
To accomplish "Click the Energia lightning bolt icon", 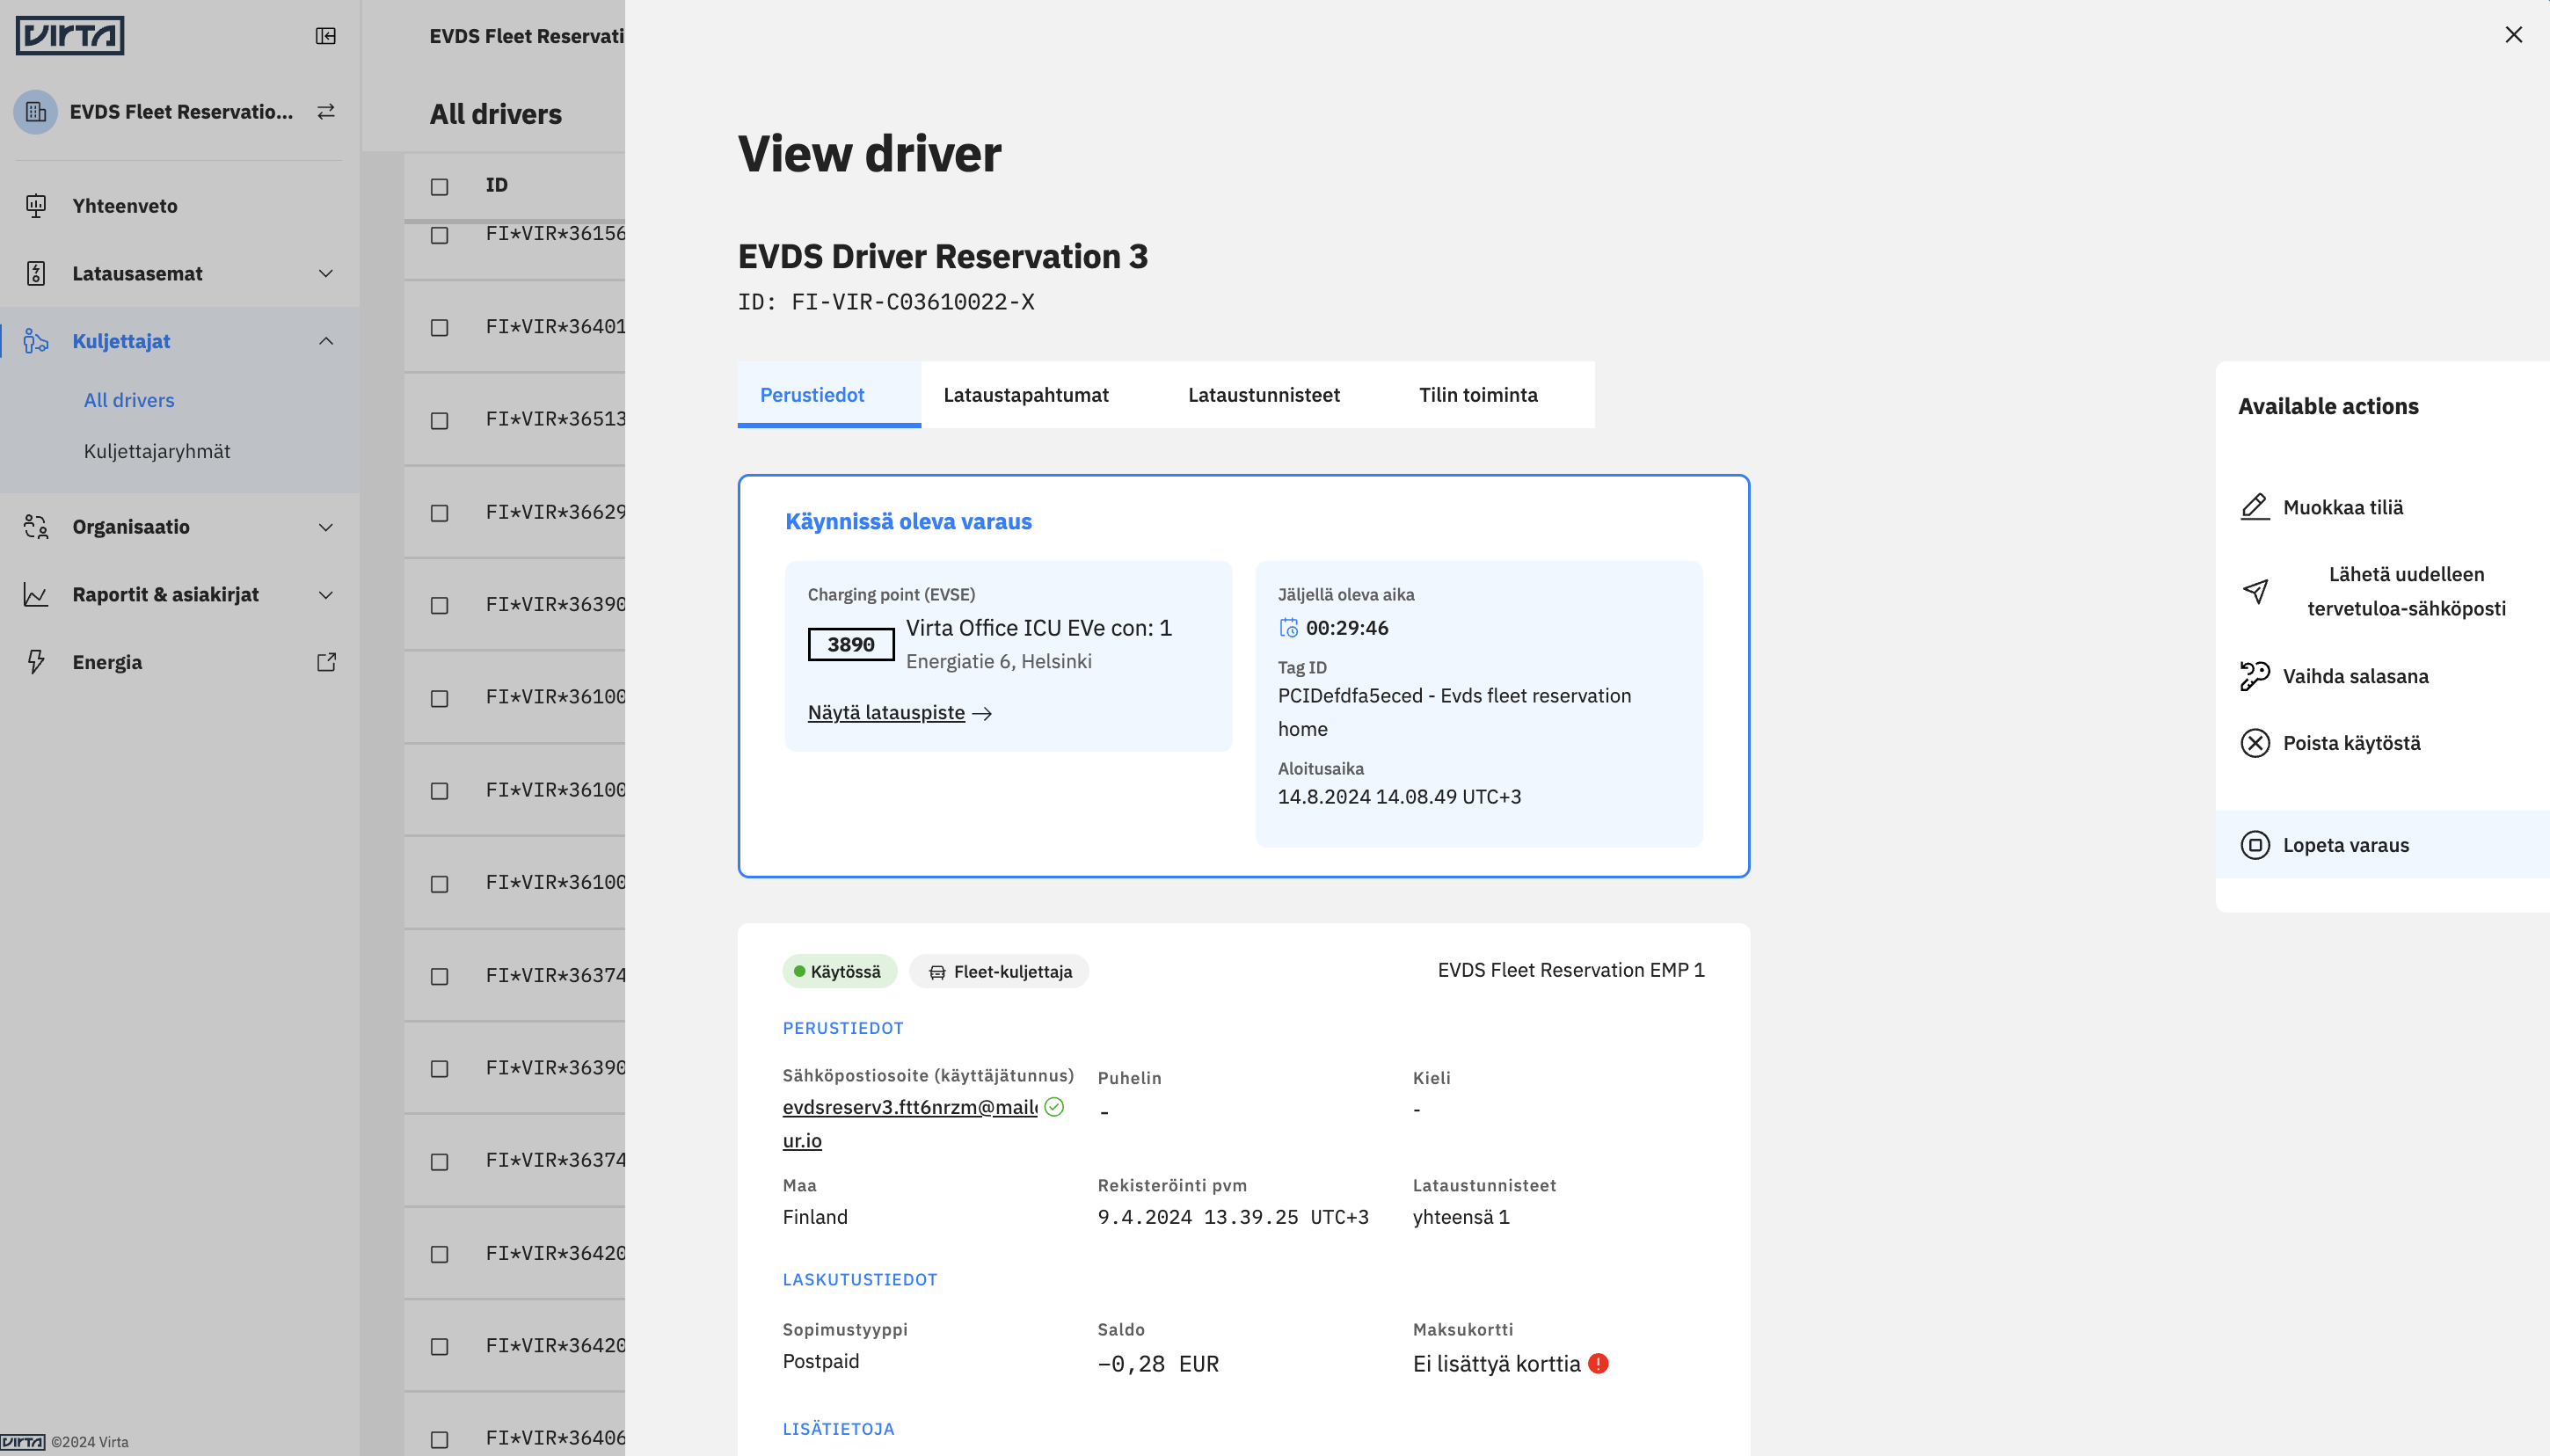I will [36, 662].
